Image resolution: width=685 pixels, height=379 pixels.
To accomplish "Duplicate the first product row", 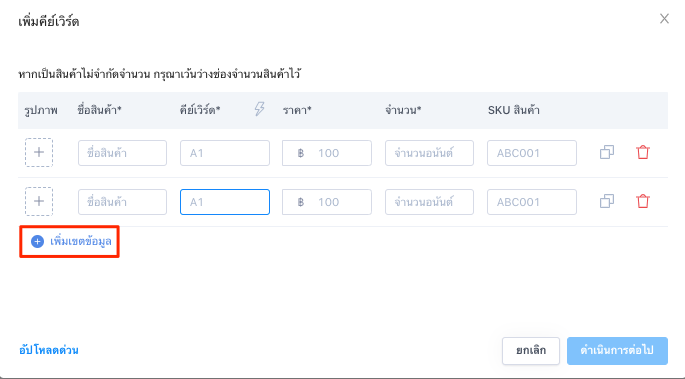I will pos(607,152).
